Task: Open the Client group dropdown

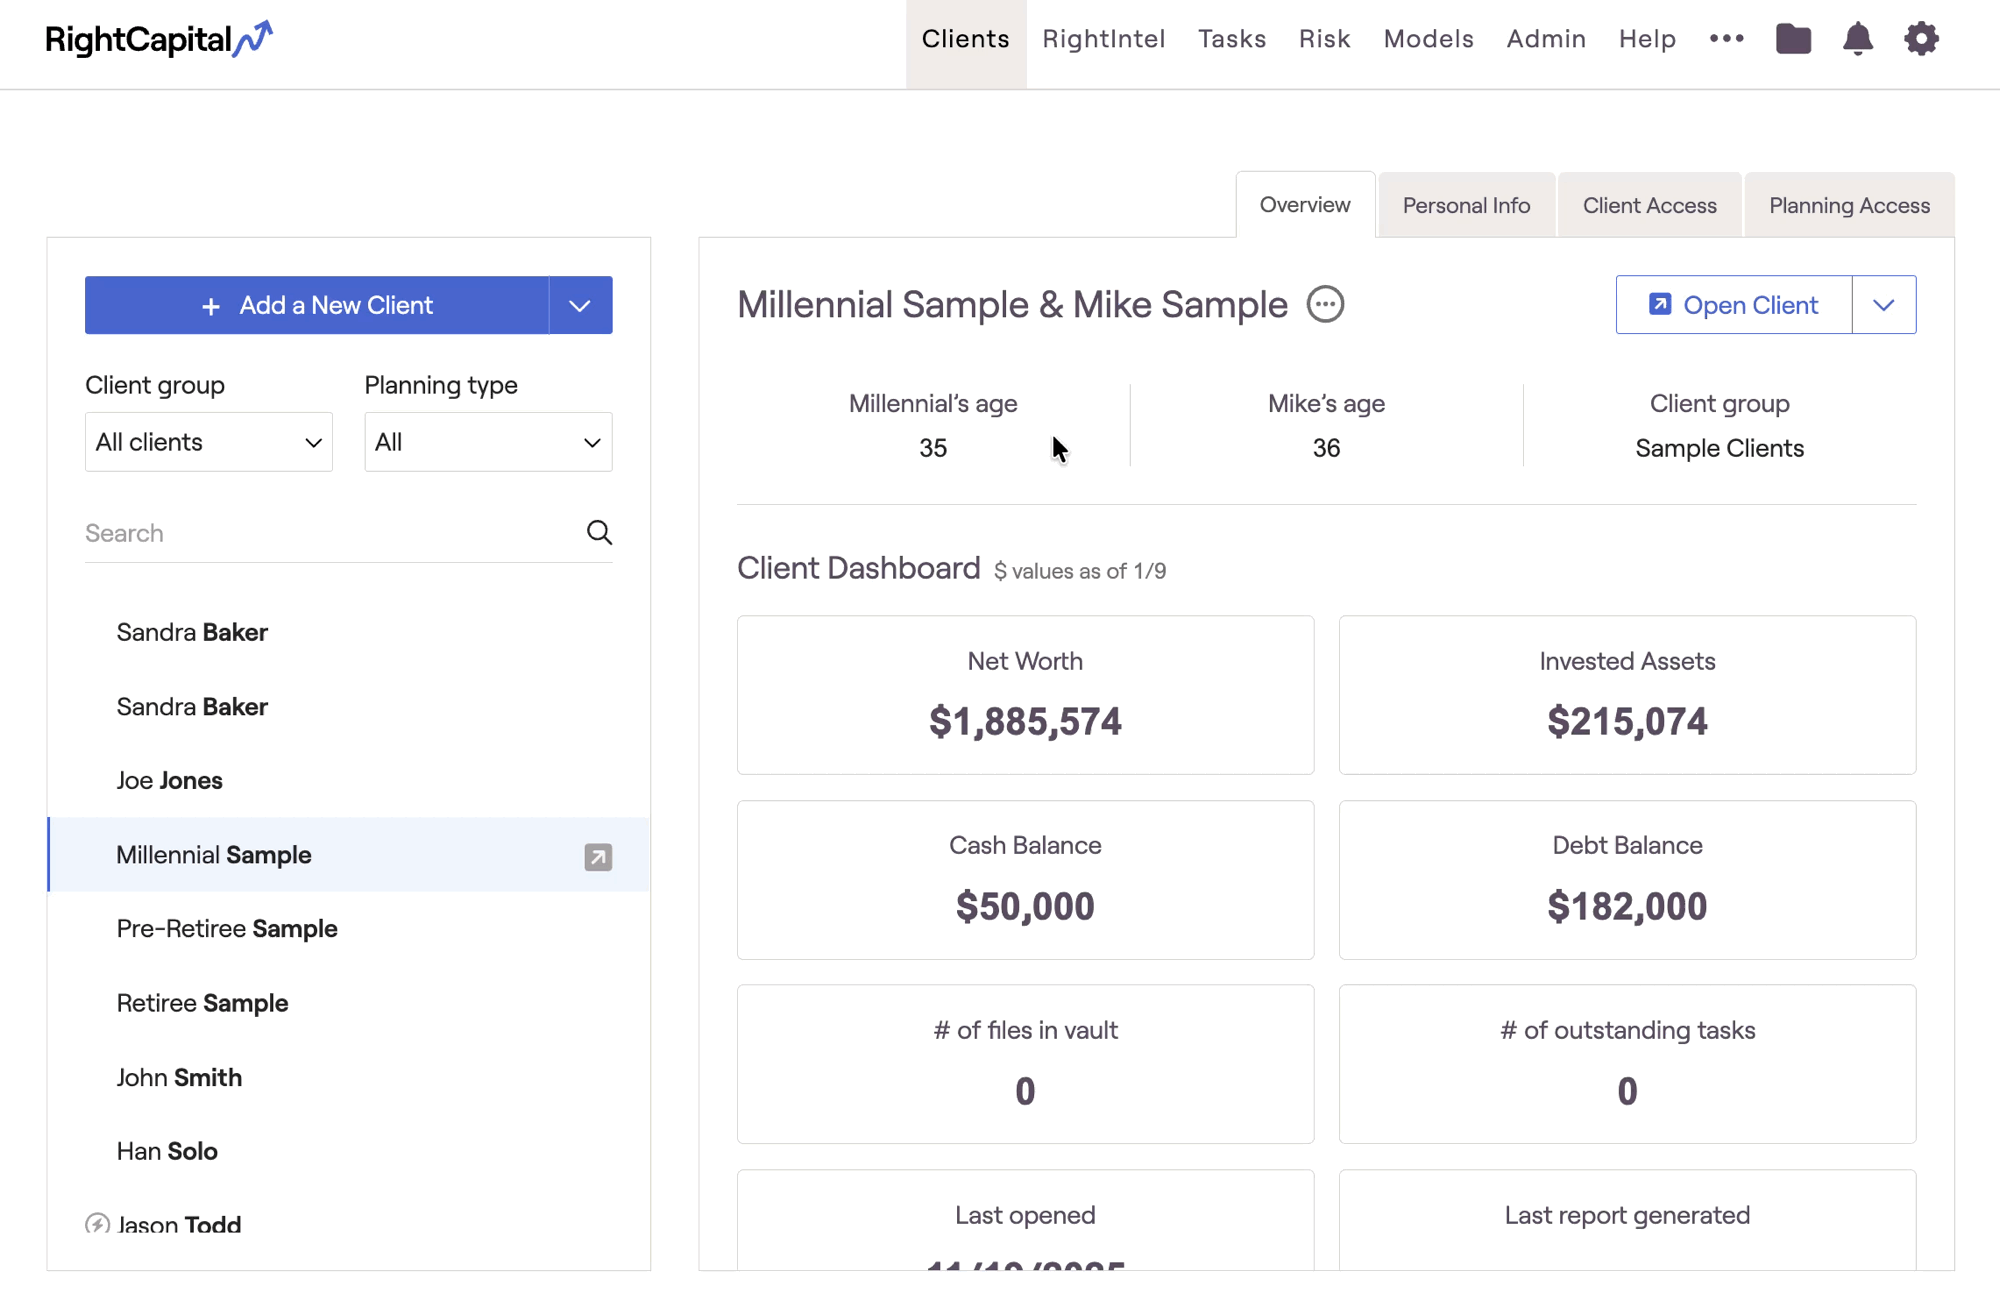Action: pos(208,442)
